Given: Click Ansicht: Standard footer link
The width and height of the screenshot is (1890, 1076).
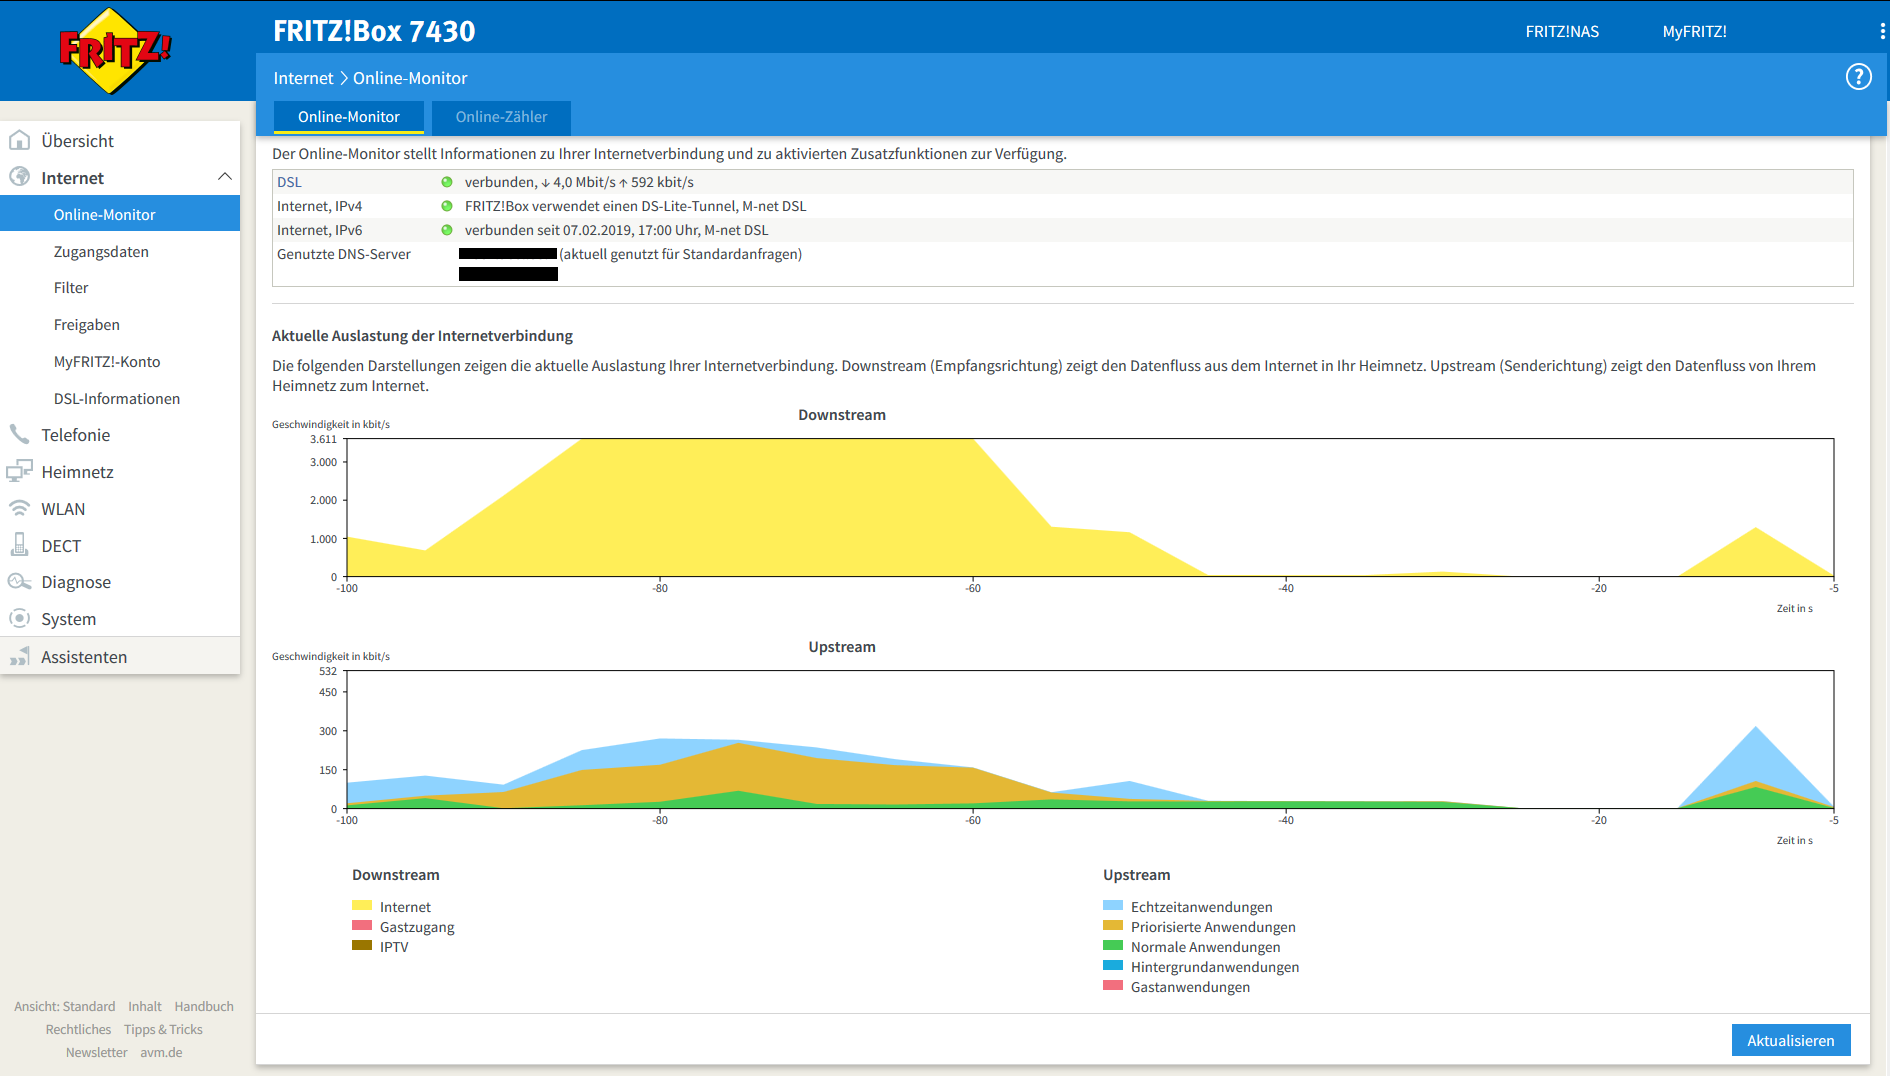Looking at the screenshot, I should pos(64,1006).
